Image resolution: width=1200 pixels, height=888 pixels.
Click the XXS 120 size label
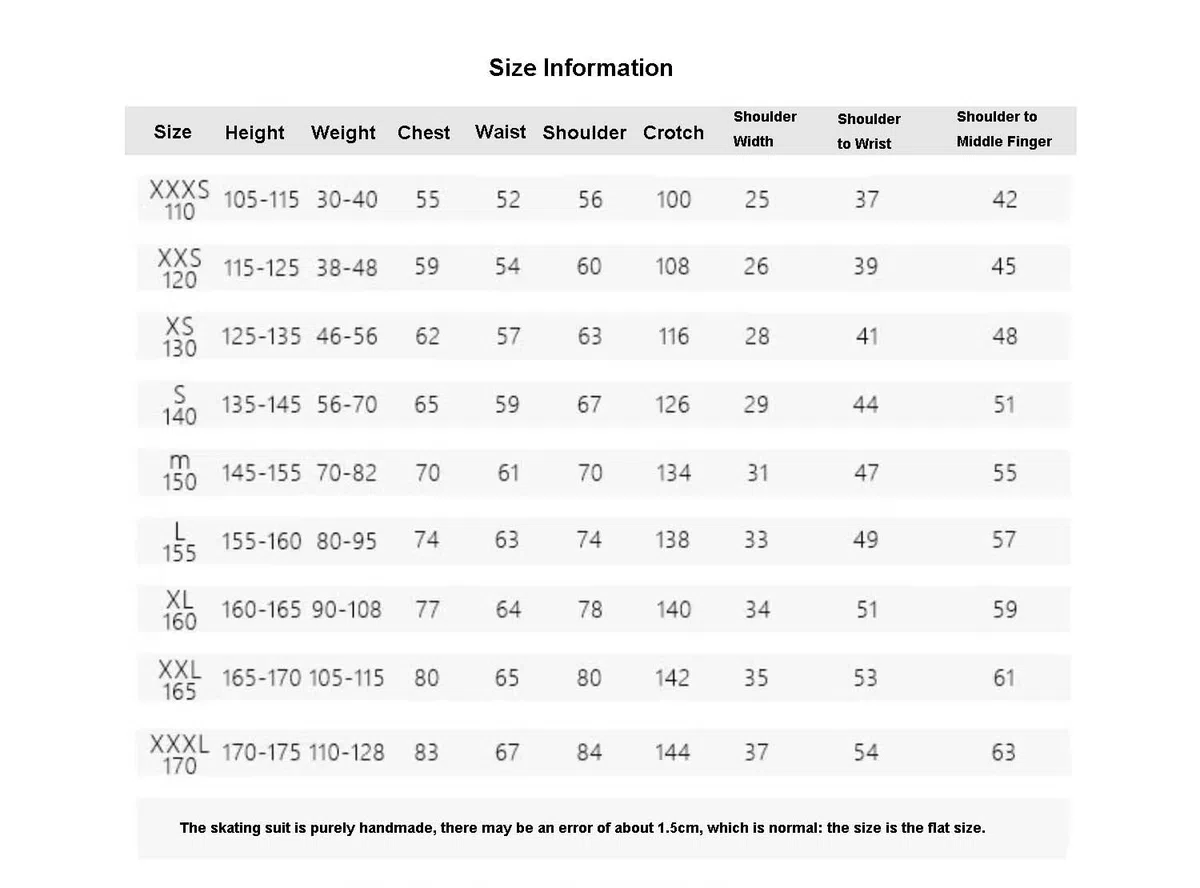(180, 268)
